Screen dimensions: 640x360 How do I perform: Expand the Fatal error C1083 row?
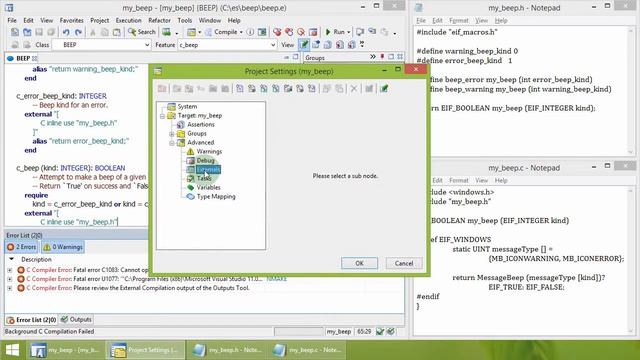click(x=9, y=270)
